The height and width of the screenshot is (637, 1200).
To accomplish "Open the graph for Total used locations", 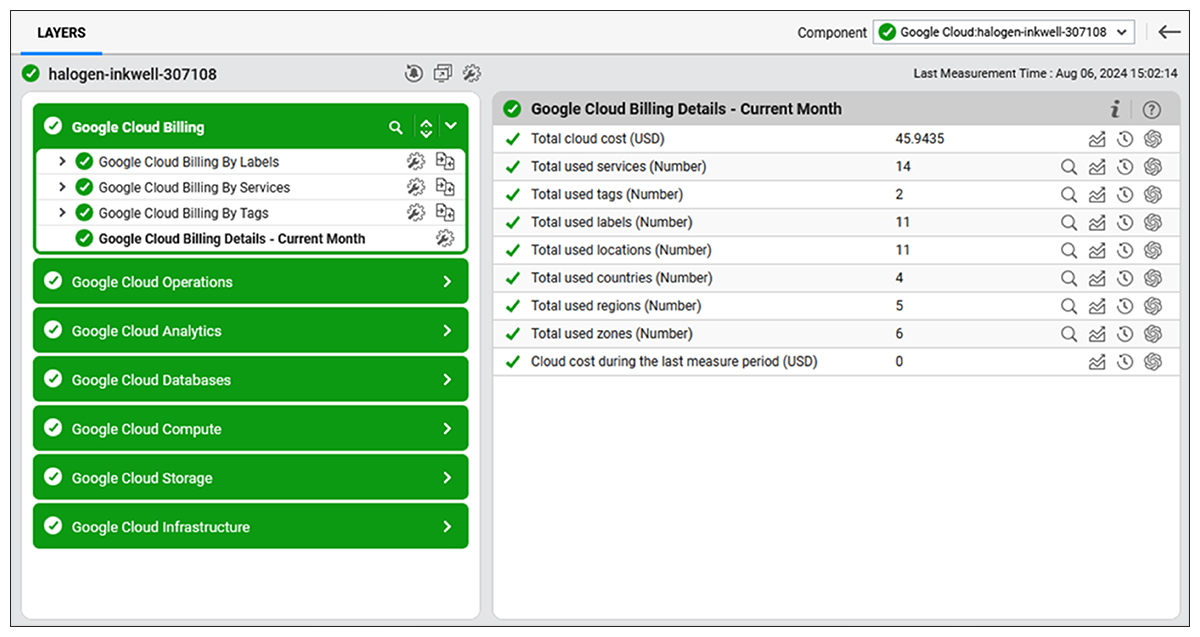I will (1097, 250).
